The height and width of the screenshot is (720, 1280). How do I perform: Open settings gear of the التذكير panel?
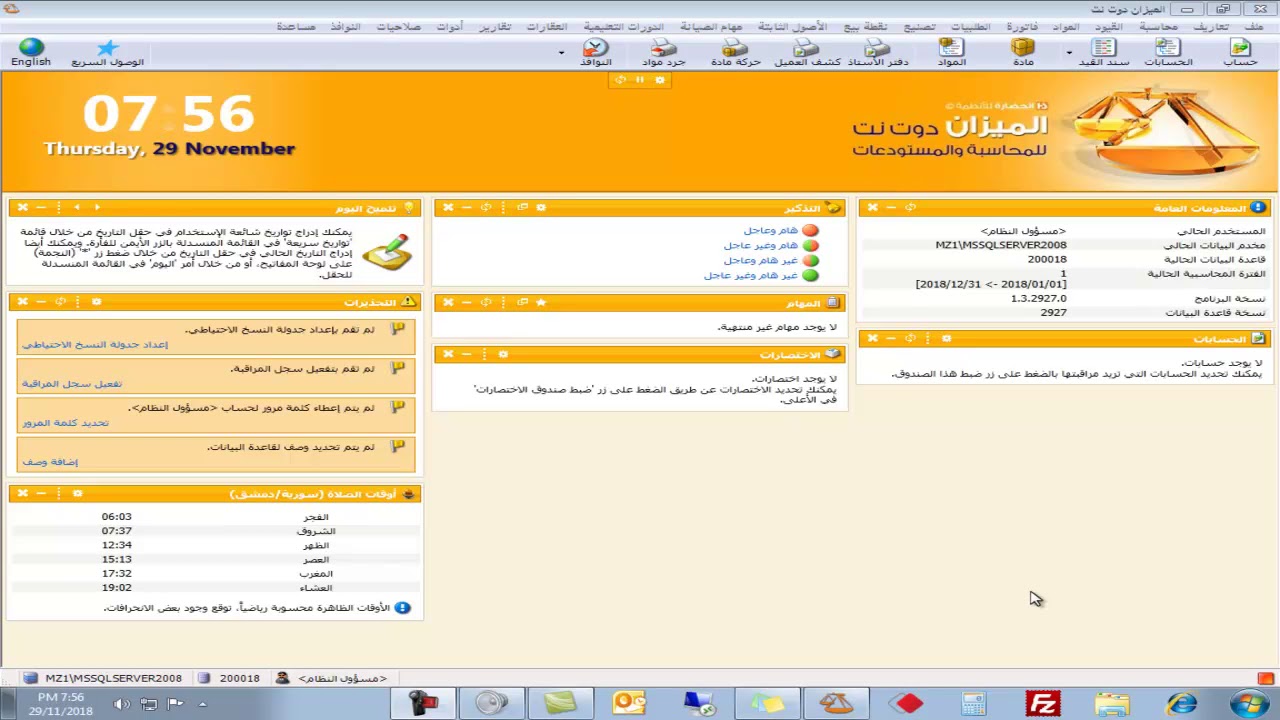click(541, 207)
